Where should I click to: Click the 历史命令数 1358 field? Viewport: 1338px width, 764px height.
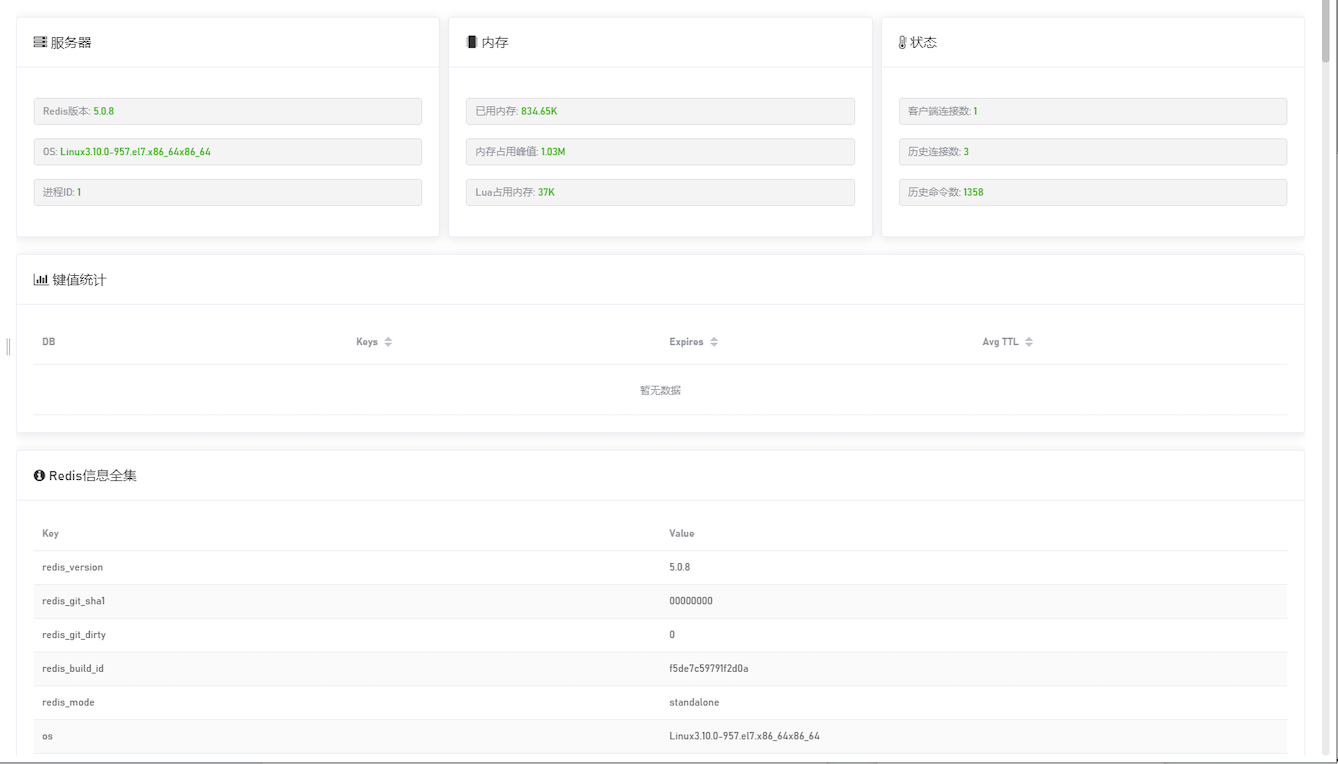[x=1093, y=192]
